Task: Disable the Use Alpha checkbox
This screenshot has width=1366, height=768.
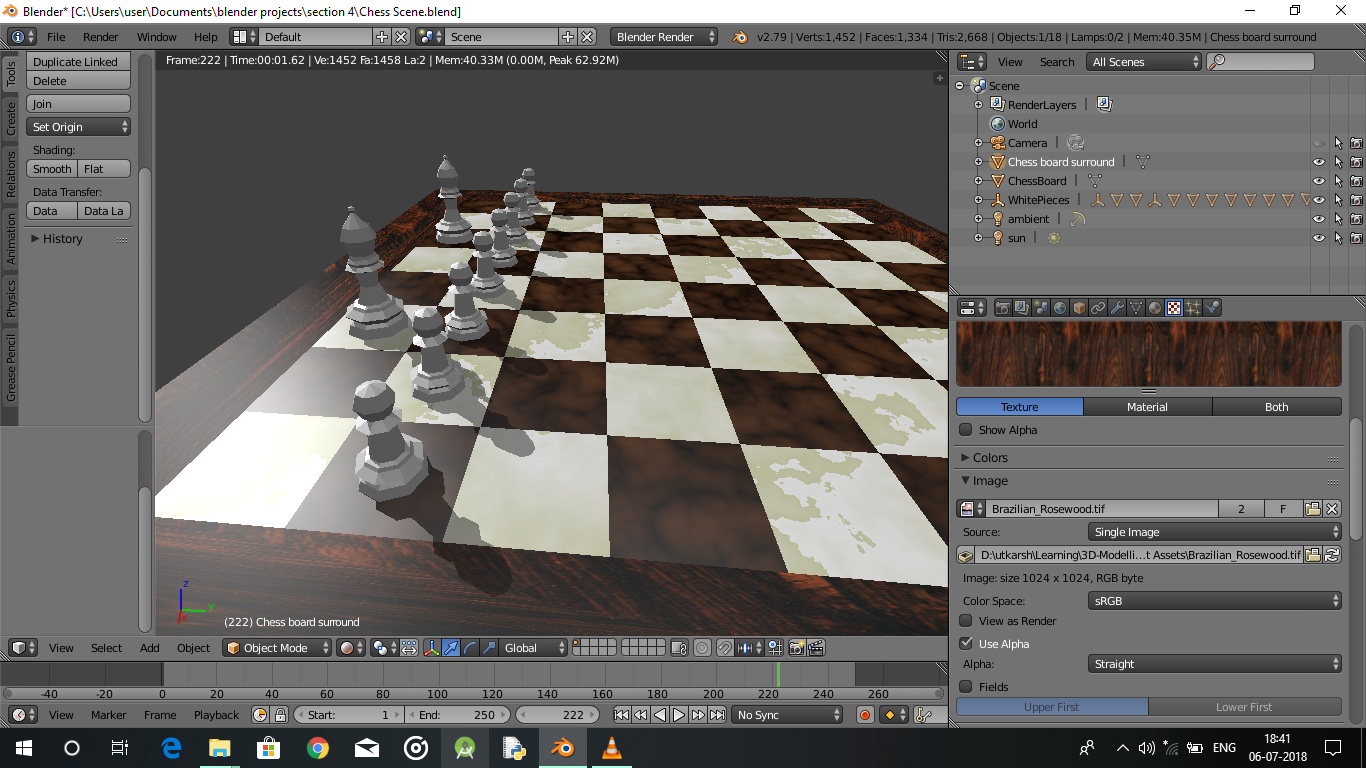Action: 966,644
